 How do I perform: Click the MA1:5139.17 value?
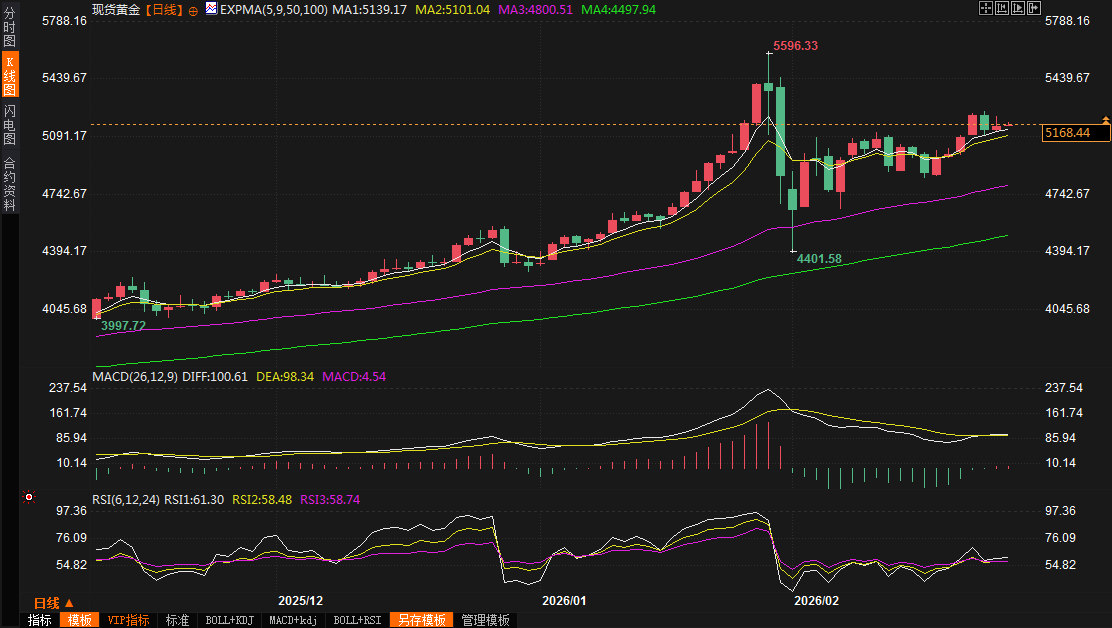(369, 10)
